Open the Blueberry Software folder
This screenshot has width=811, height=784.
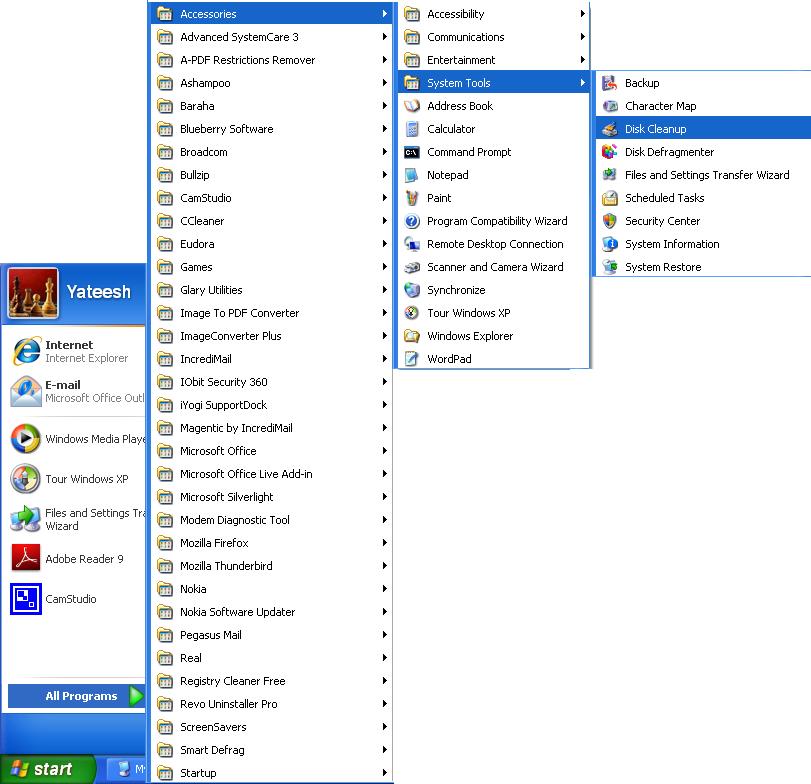coord(272,129)
